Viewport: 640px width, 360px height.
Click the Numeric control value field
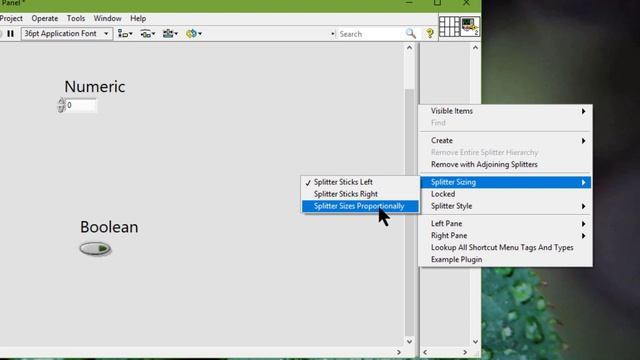pyautogui.click(x=81, y=105)
